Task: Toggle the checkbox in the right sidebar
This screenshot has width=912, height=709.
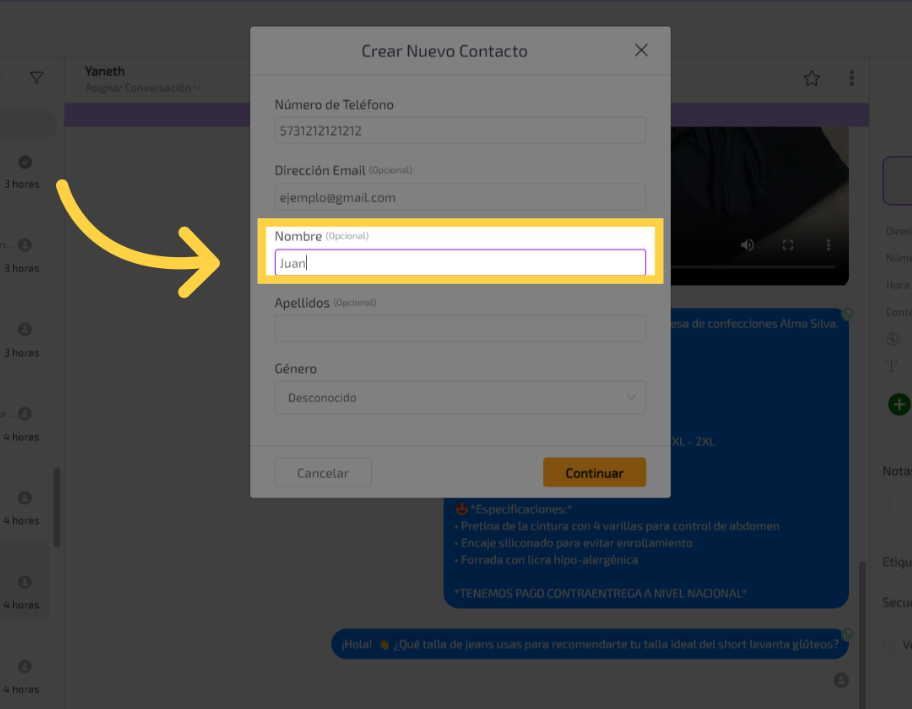Action: point(888,645)
